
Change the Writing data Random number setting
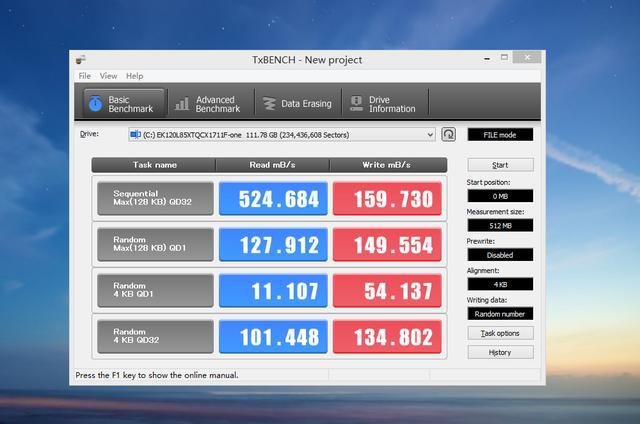500,313
